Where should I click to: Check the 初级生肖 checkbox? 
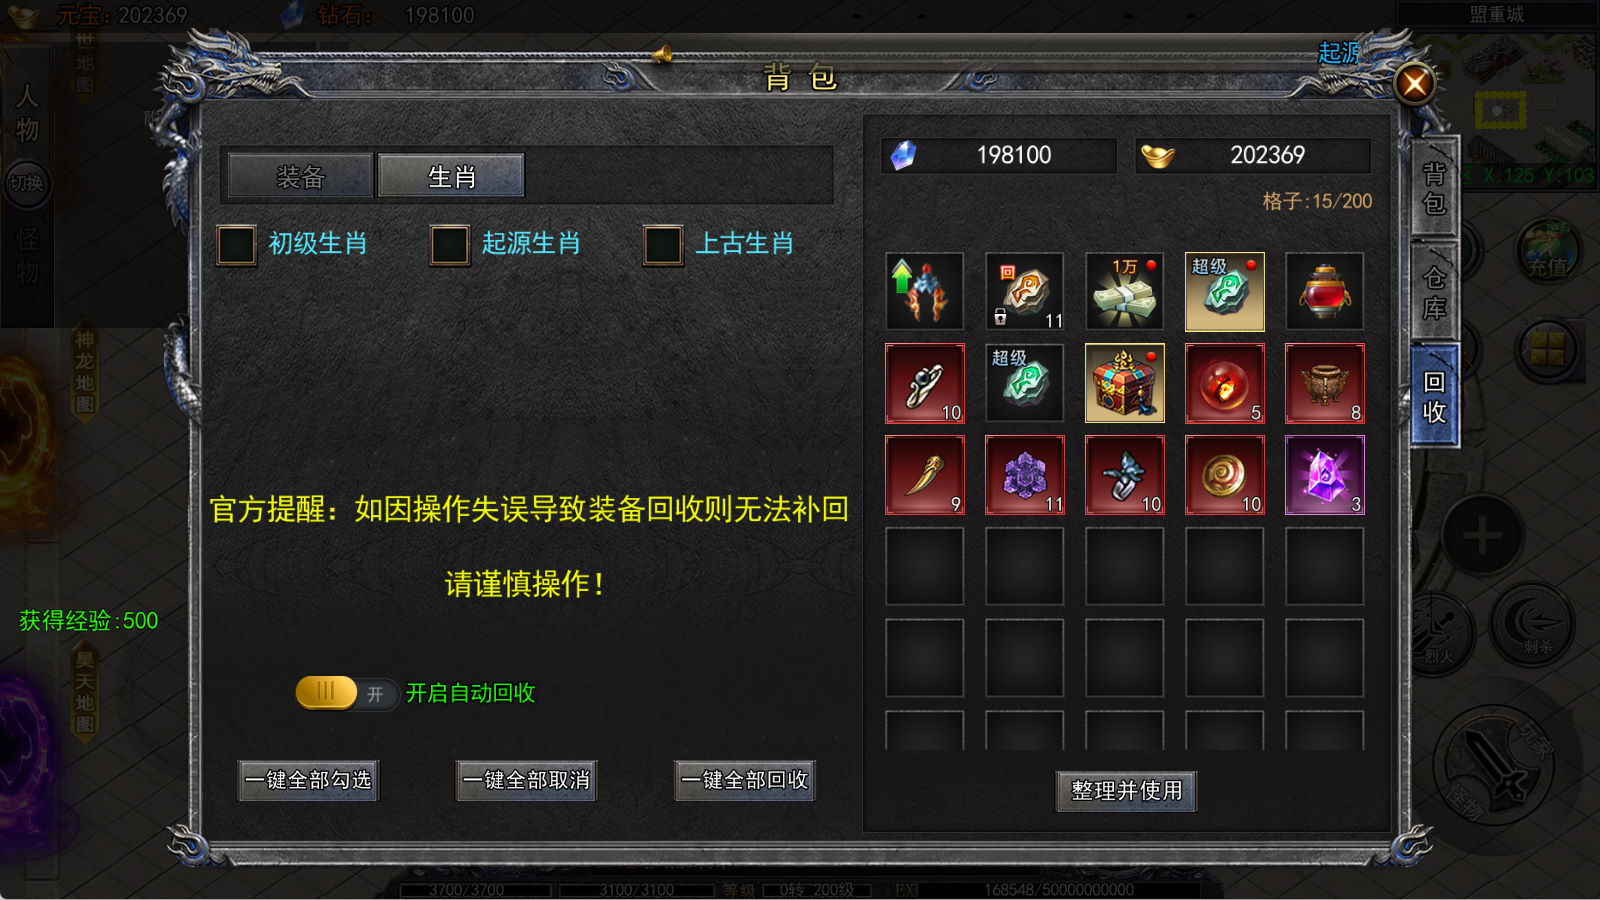(237, 245)
